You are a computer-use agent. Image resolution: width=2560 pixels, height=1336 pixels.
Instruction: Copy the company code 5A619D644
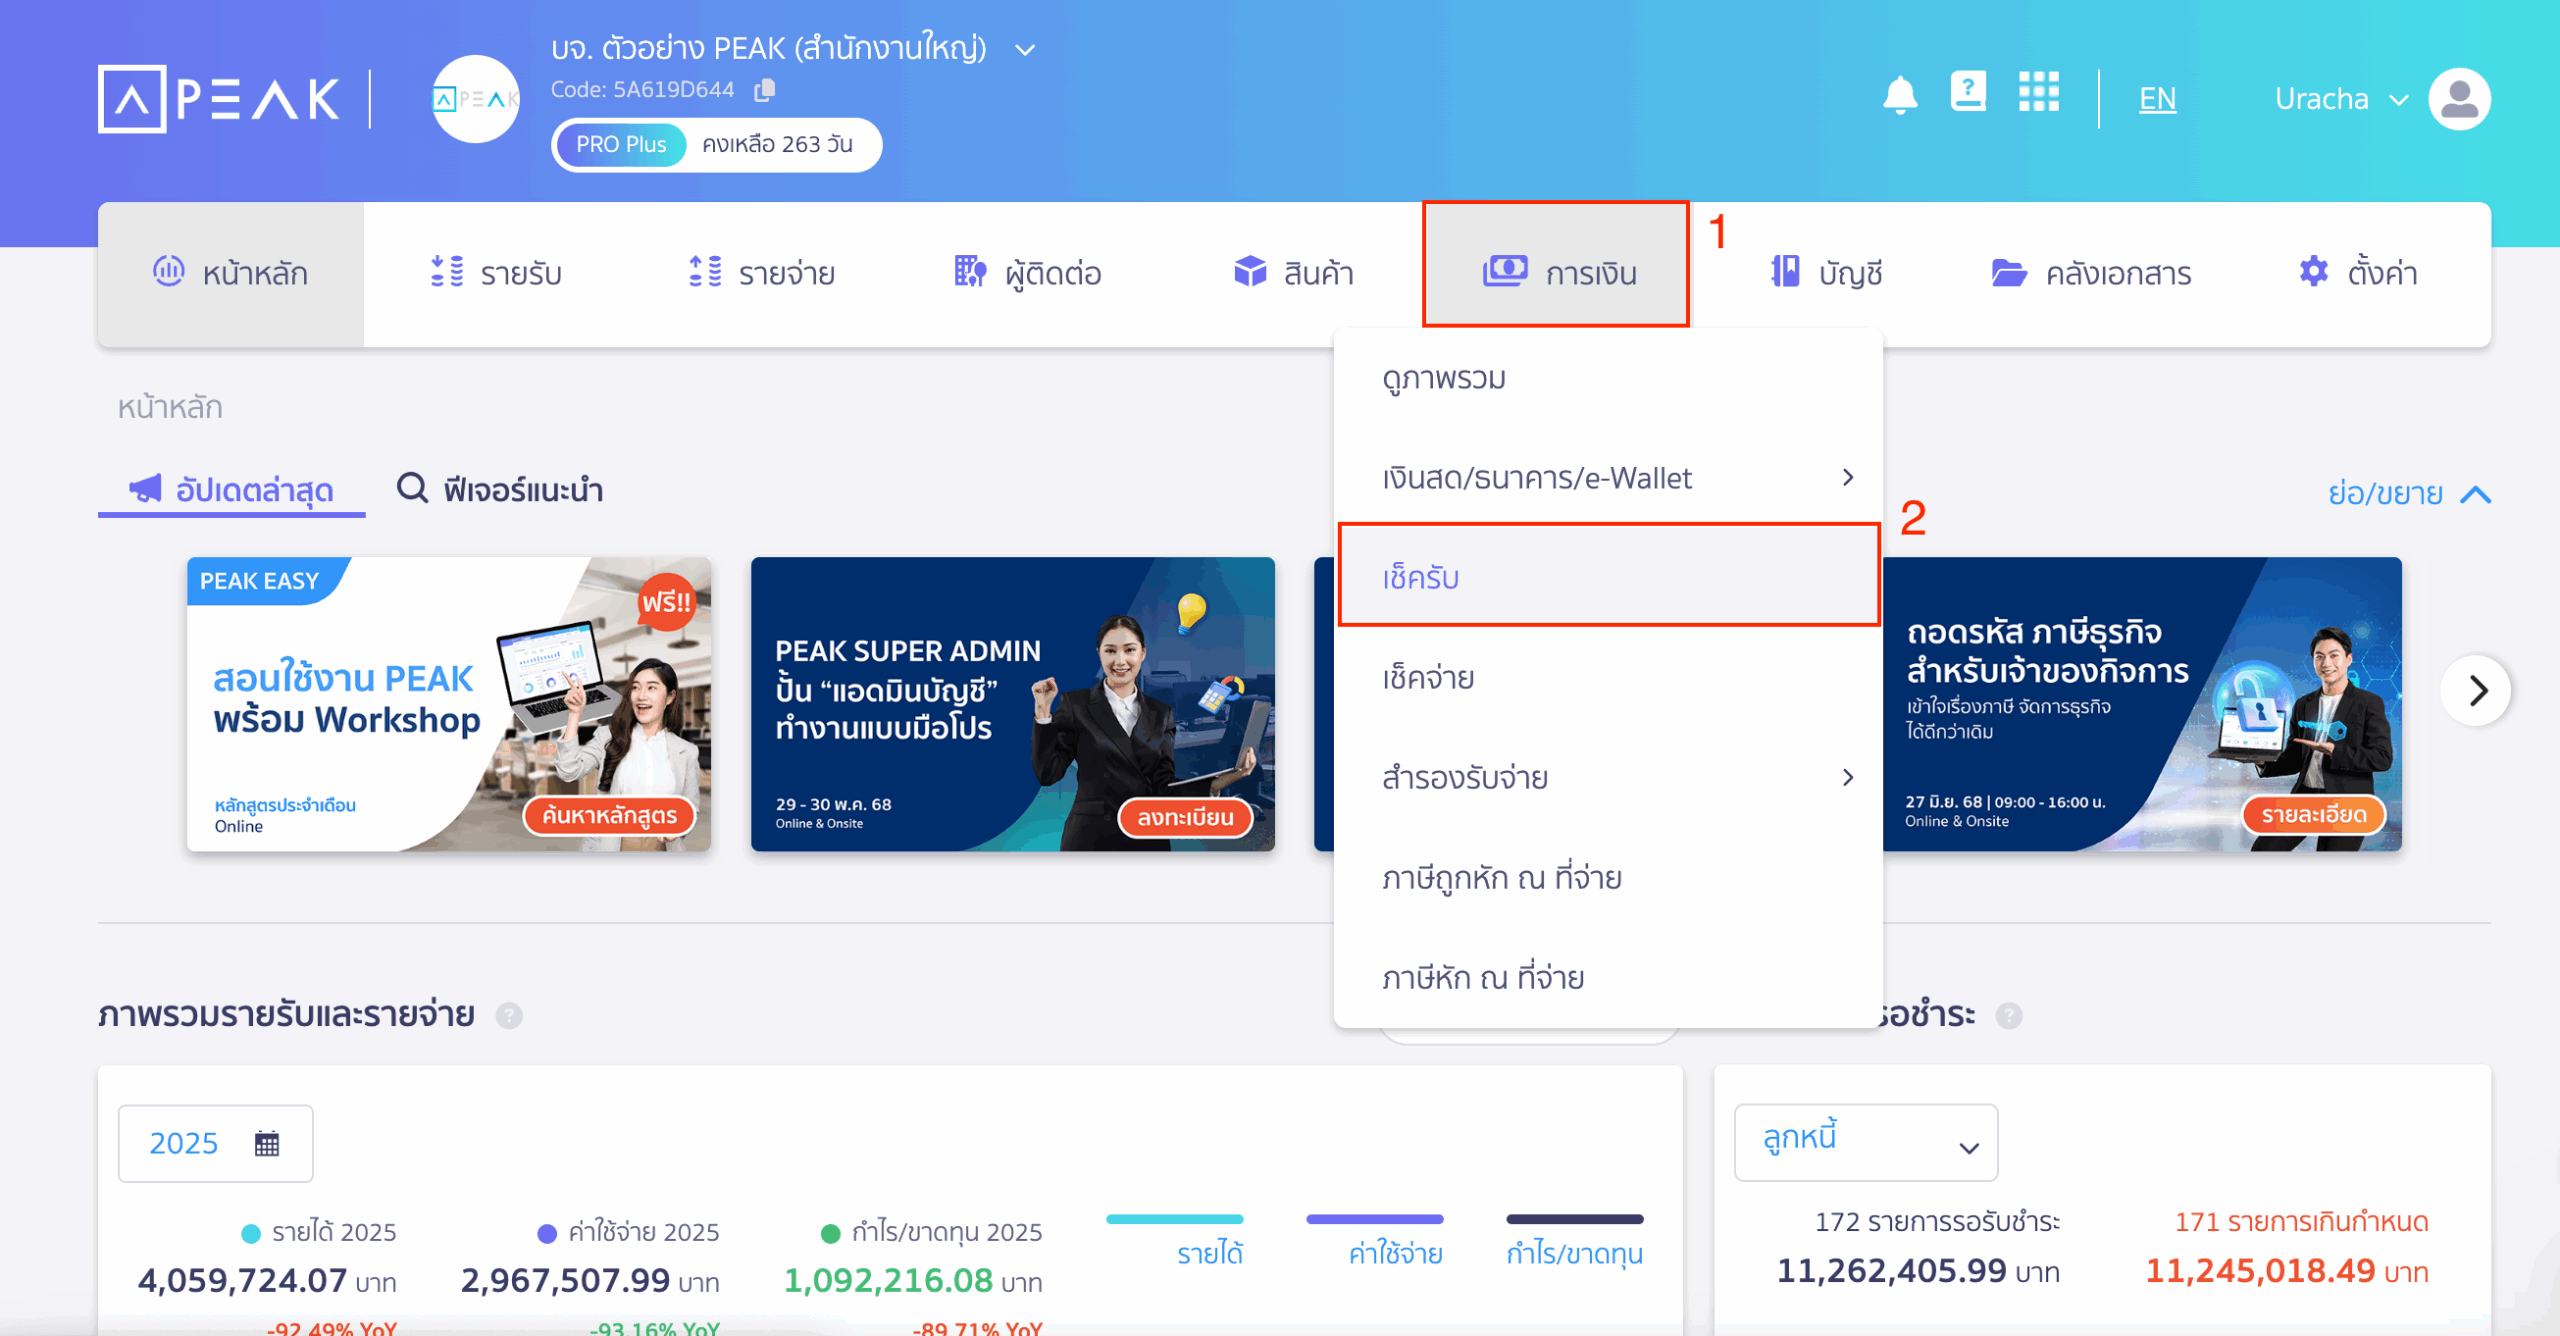point(765,90)
